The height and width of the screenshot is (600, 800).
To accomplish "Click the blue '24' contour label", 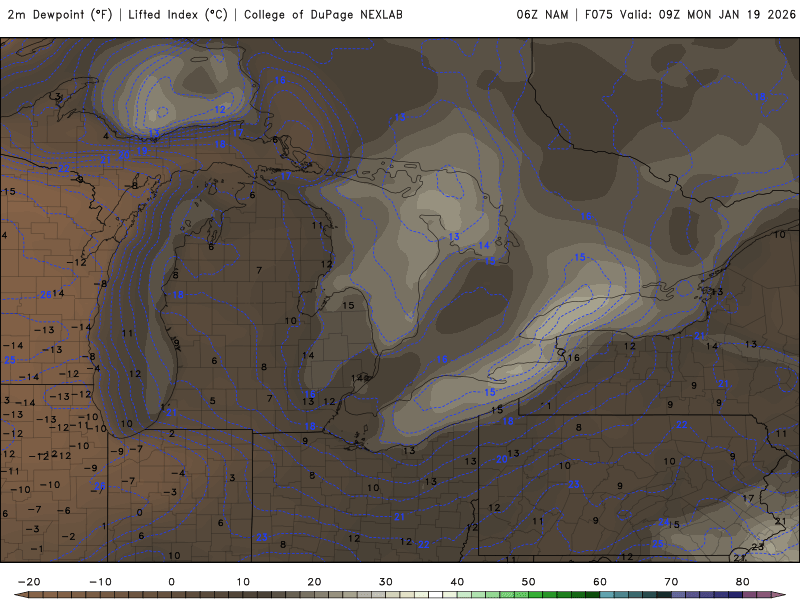I will point(663,522).
